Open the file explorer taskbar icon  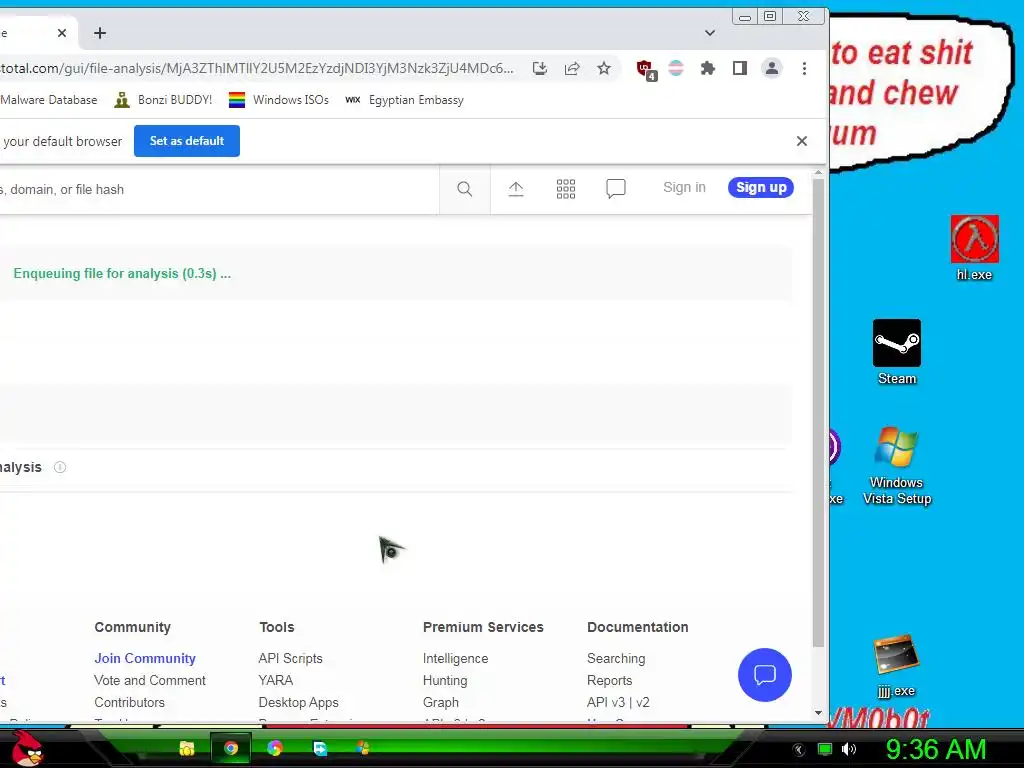[x=187, y=748]
